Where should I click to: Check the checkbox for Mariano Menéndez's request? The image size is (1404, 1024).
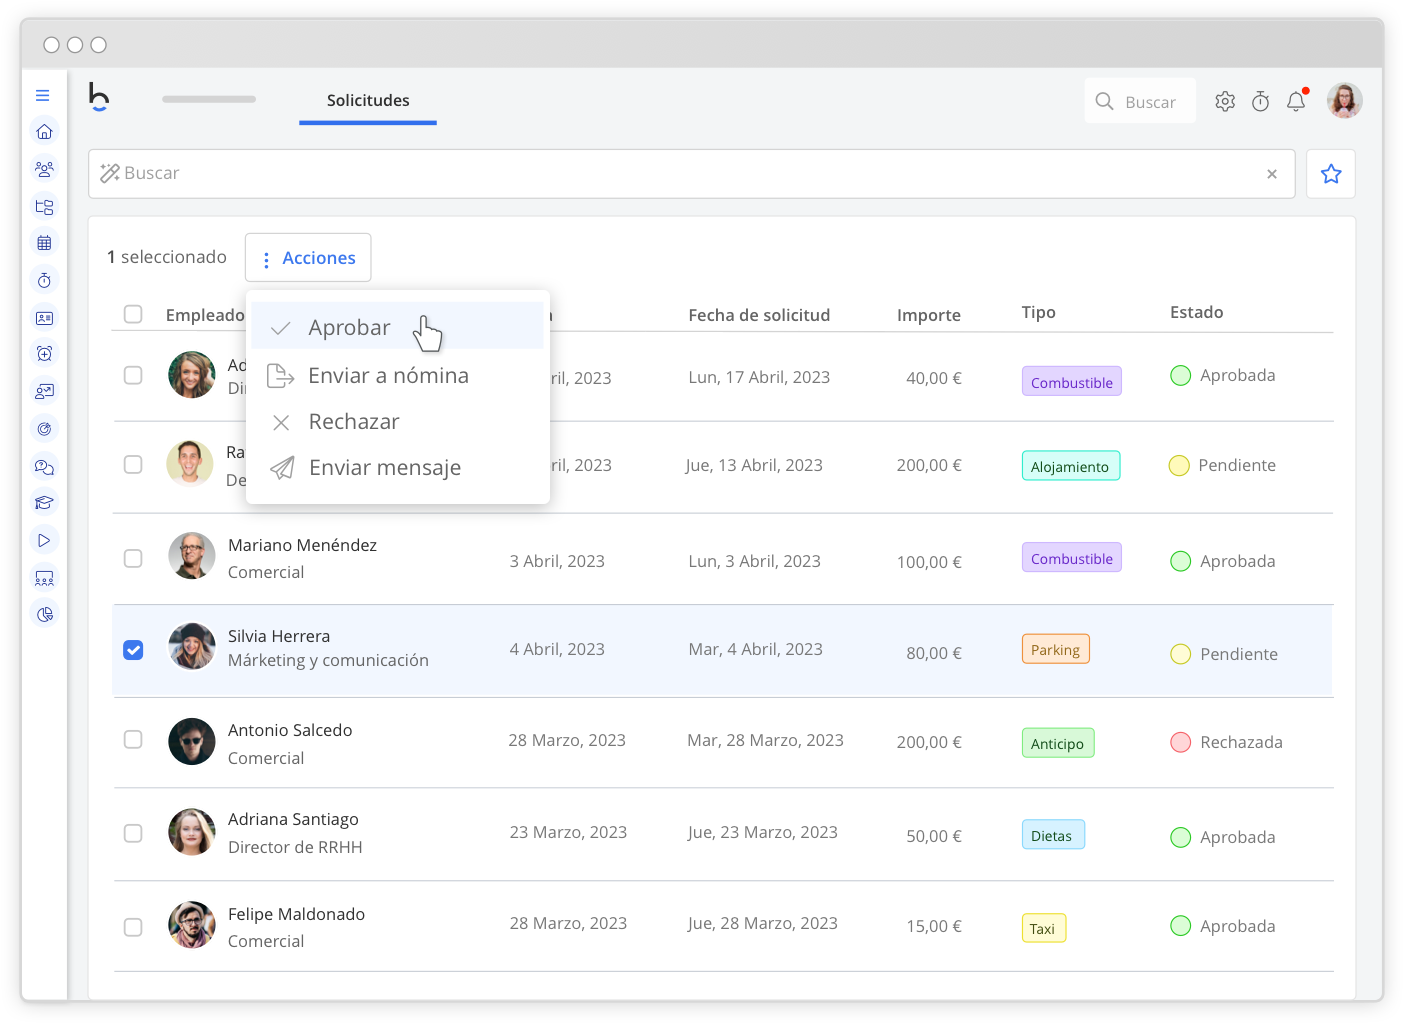133,559
